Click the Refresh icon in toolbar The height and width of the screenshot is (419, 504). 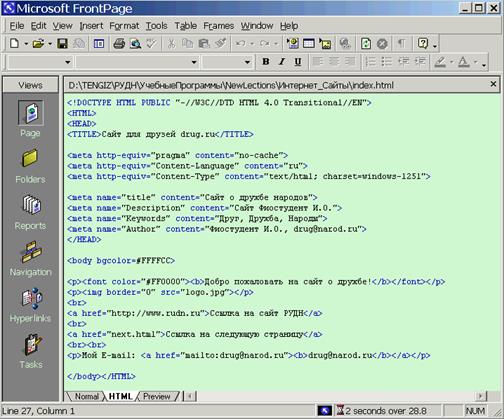(366, 44)
